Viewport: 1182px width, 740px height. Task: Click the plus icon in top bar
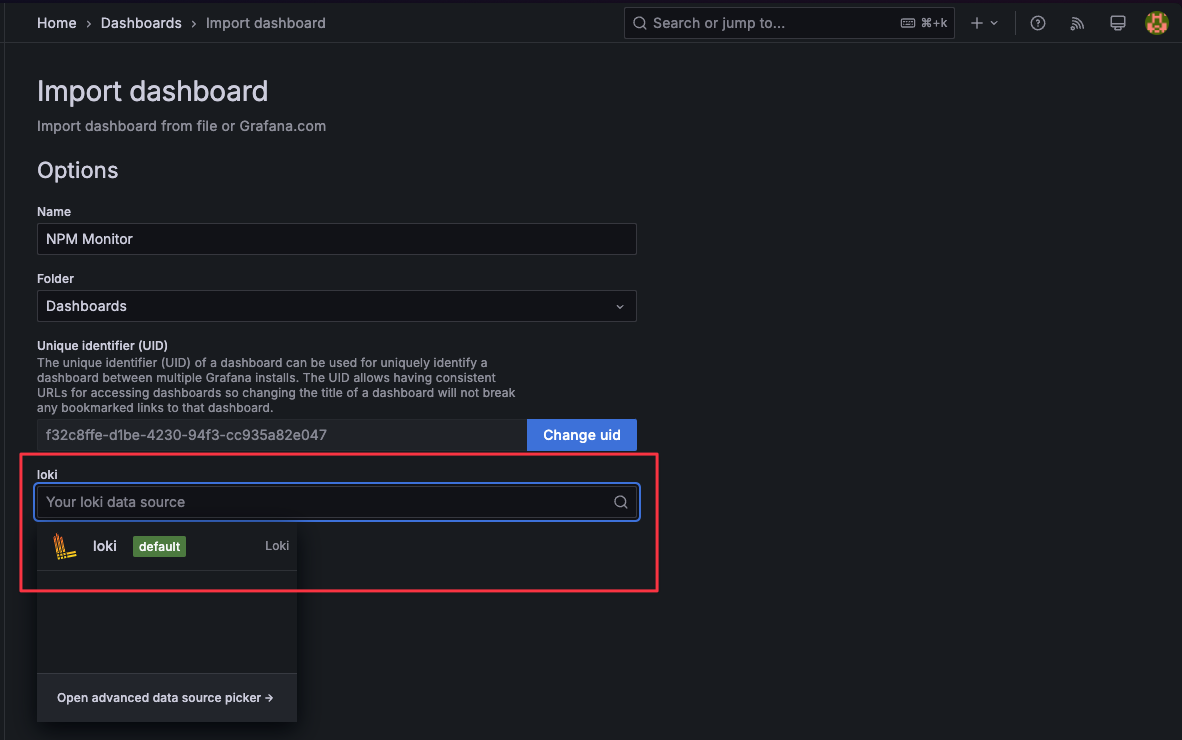coord(977,23)
